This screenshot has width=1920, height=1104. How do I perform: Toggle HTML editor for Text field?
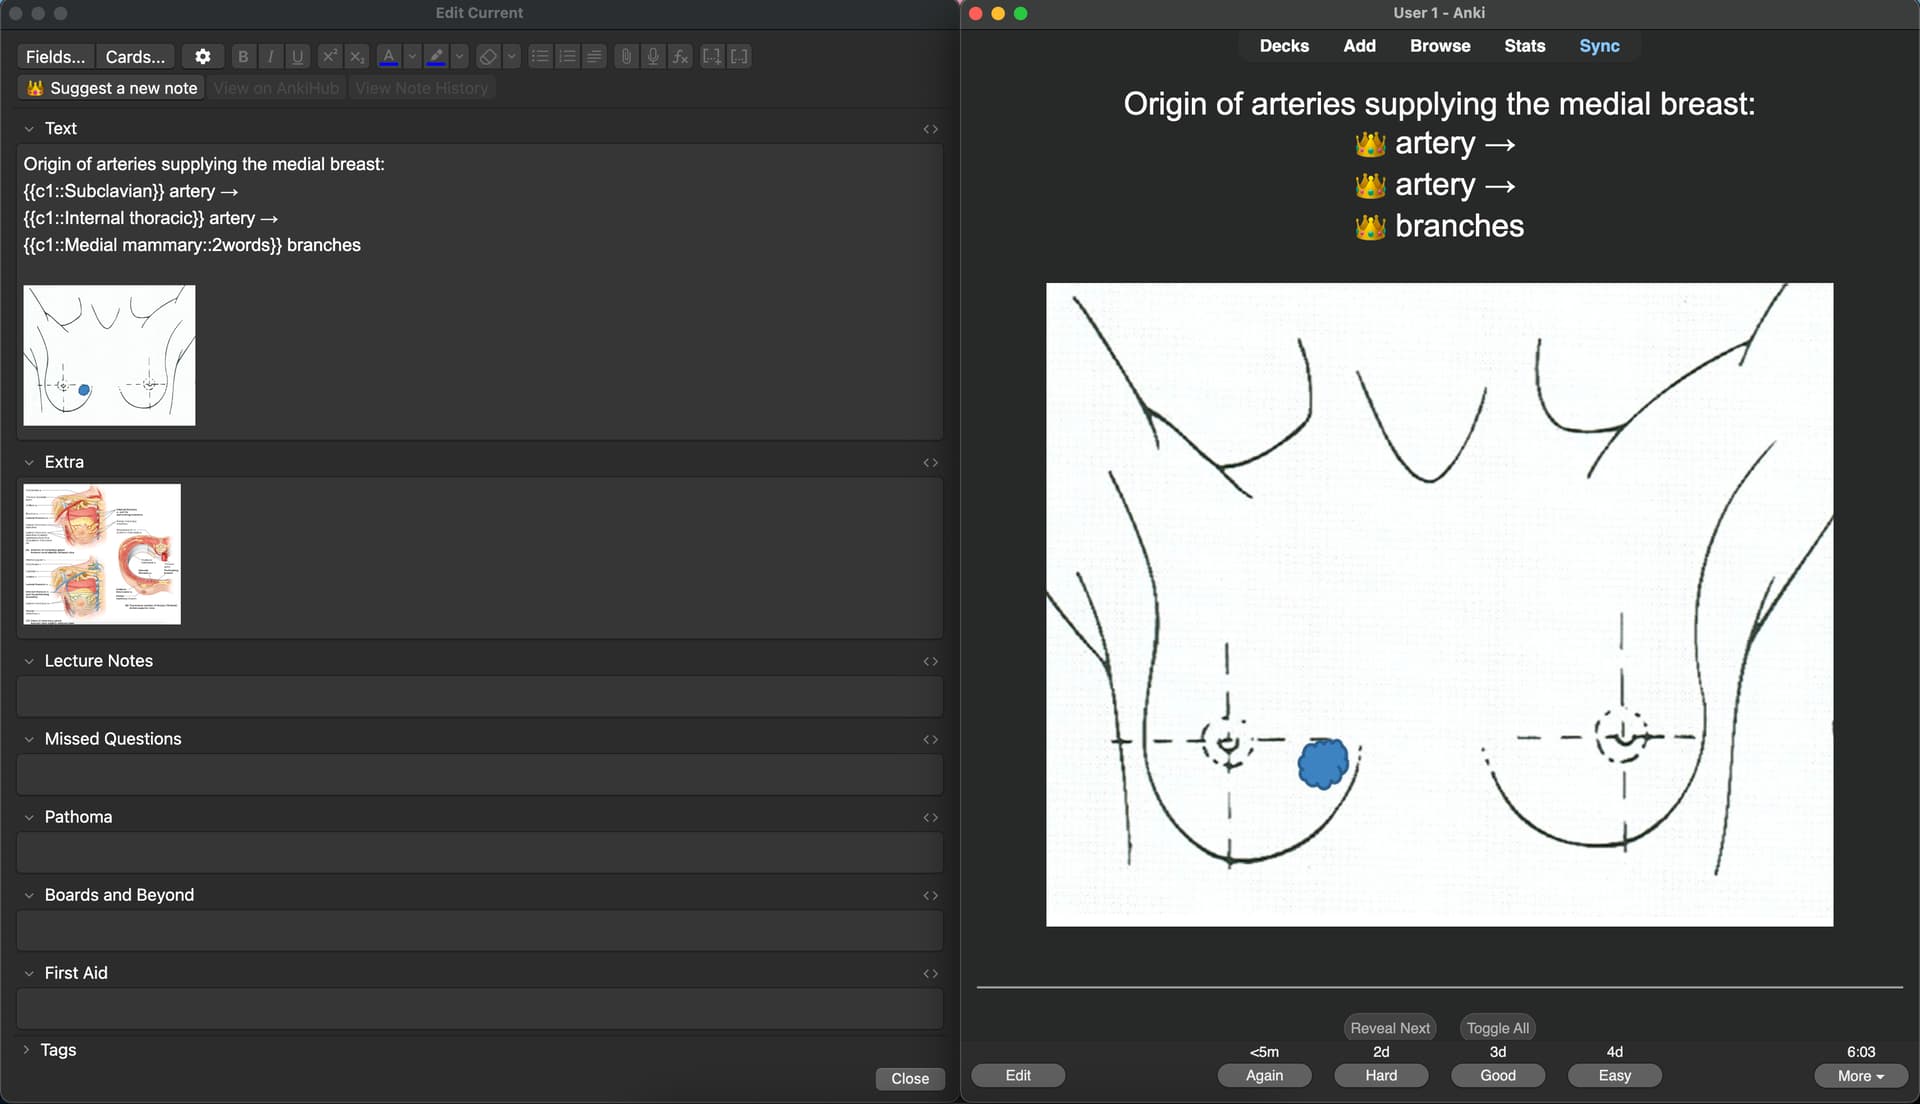tap(930, 129)
